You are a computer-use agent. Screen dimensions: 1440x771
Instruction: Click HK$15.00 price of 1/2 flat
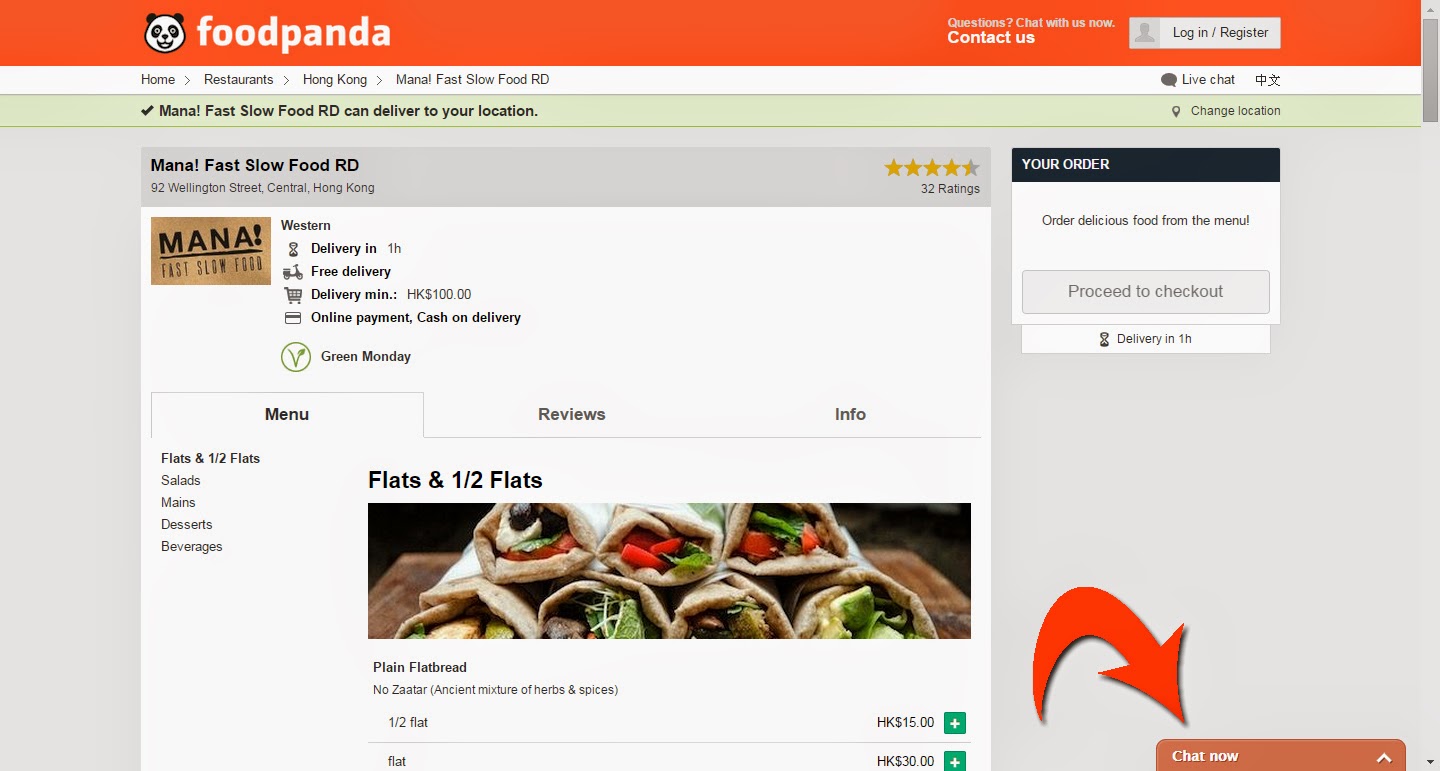coord(905,723)
